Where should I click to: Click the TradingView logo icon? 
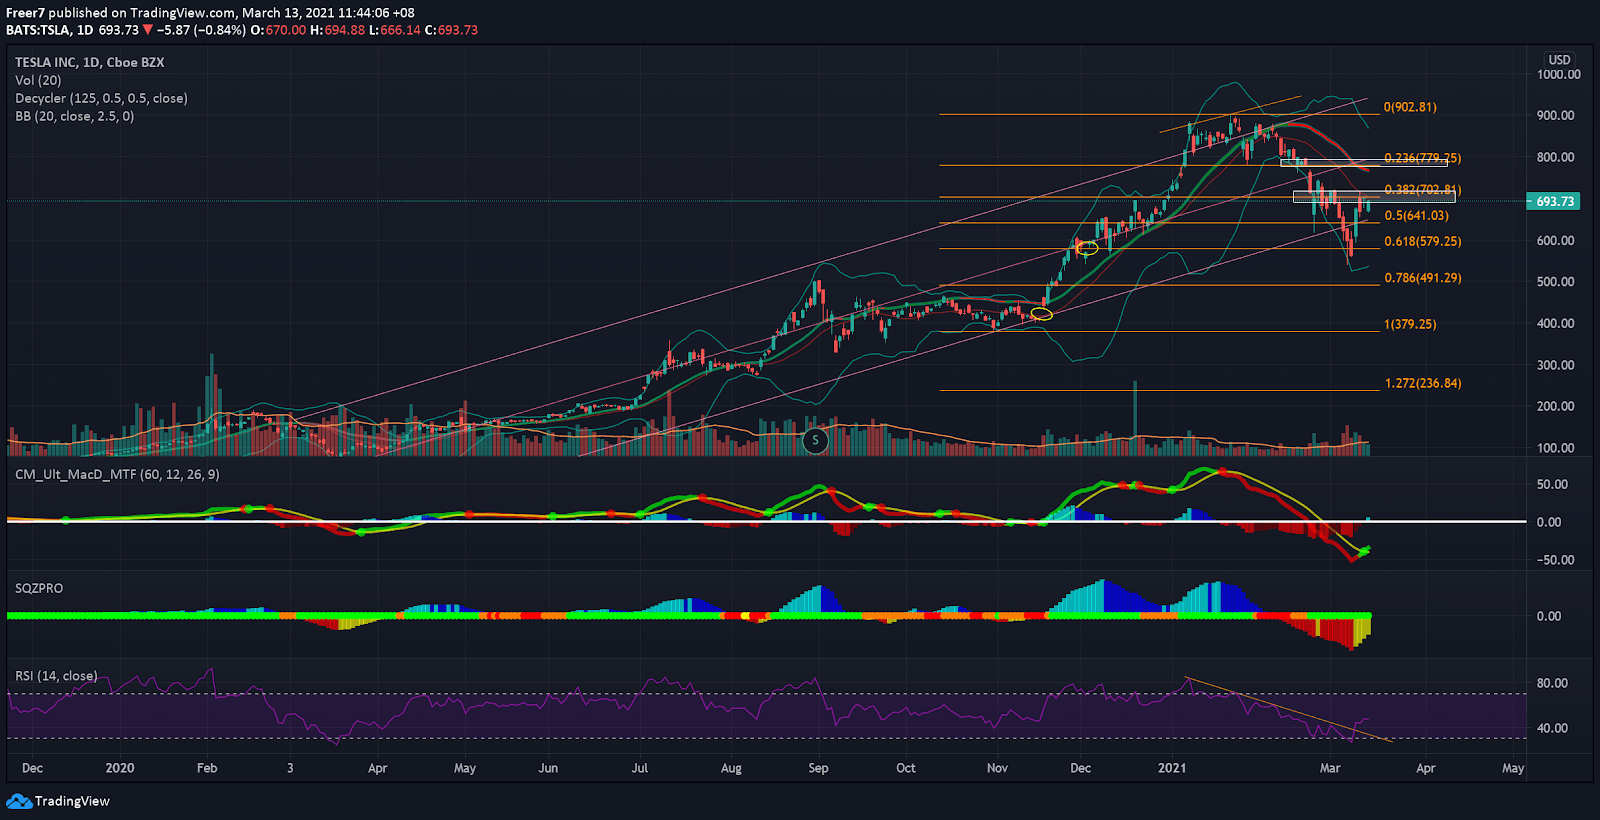[x=19, y=801]
